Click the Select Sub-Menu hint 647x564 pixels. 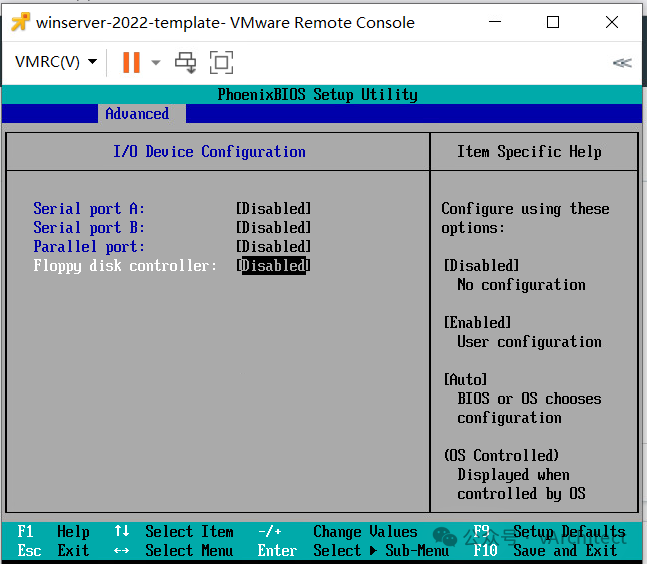point(353,550)
